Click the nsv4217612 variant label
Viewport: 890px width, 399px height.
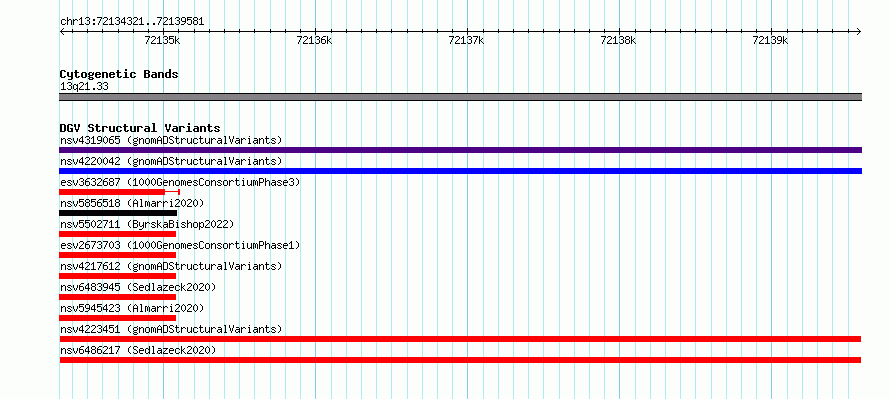[171, 266]
